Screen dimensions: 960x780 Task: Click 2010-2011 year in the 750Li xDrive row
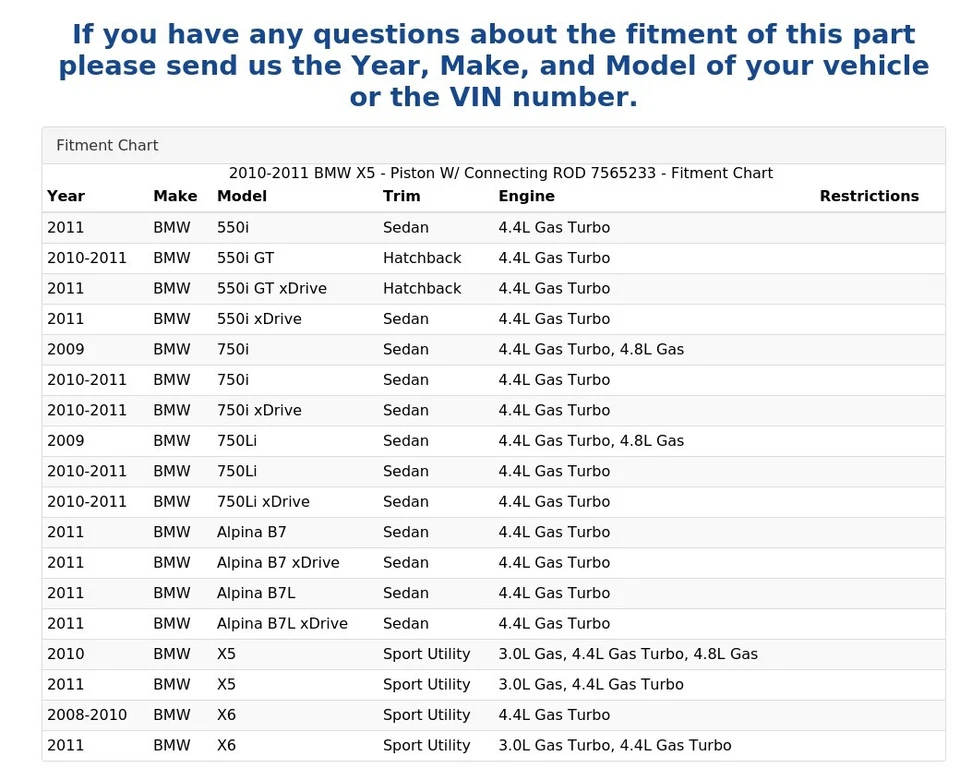tap(87, 502)
